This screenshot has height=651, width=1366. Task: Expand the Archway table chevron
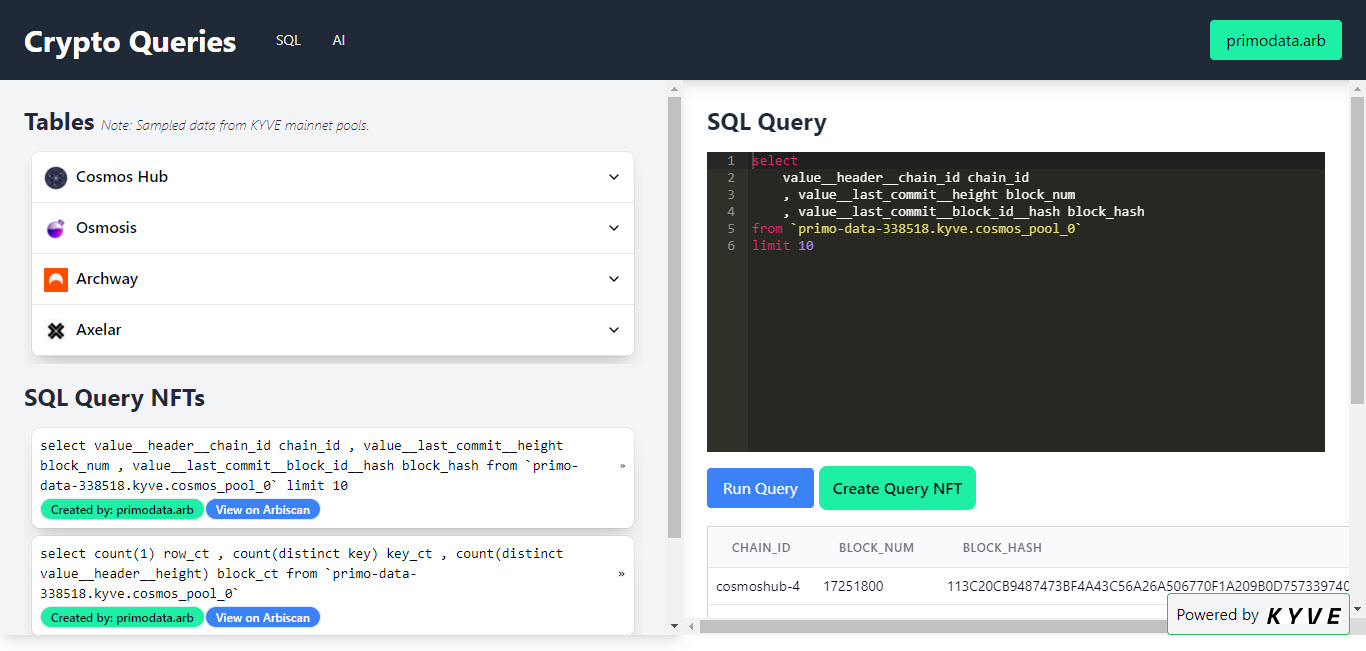614,279
